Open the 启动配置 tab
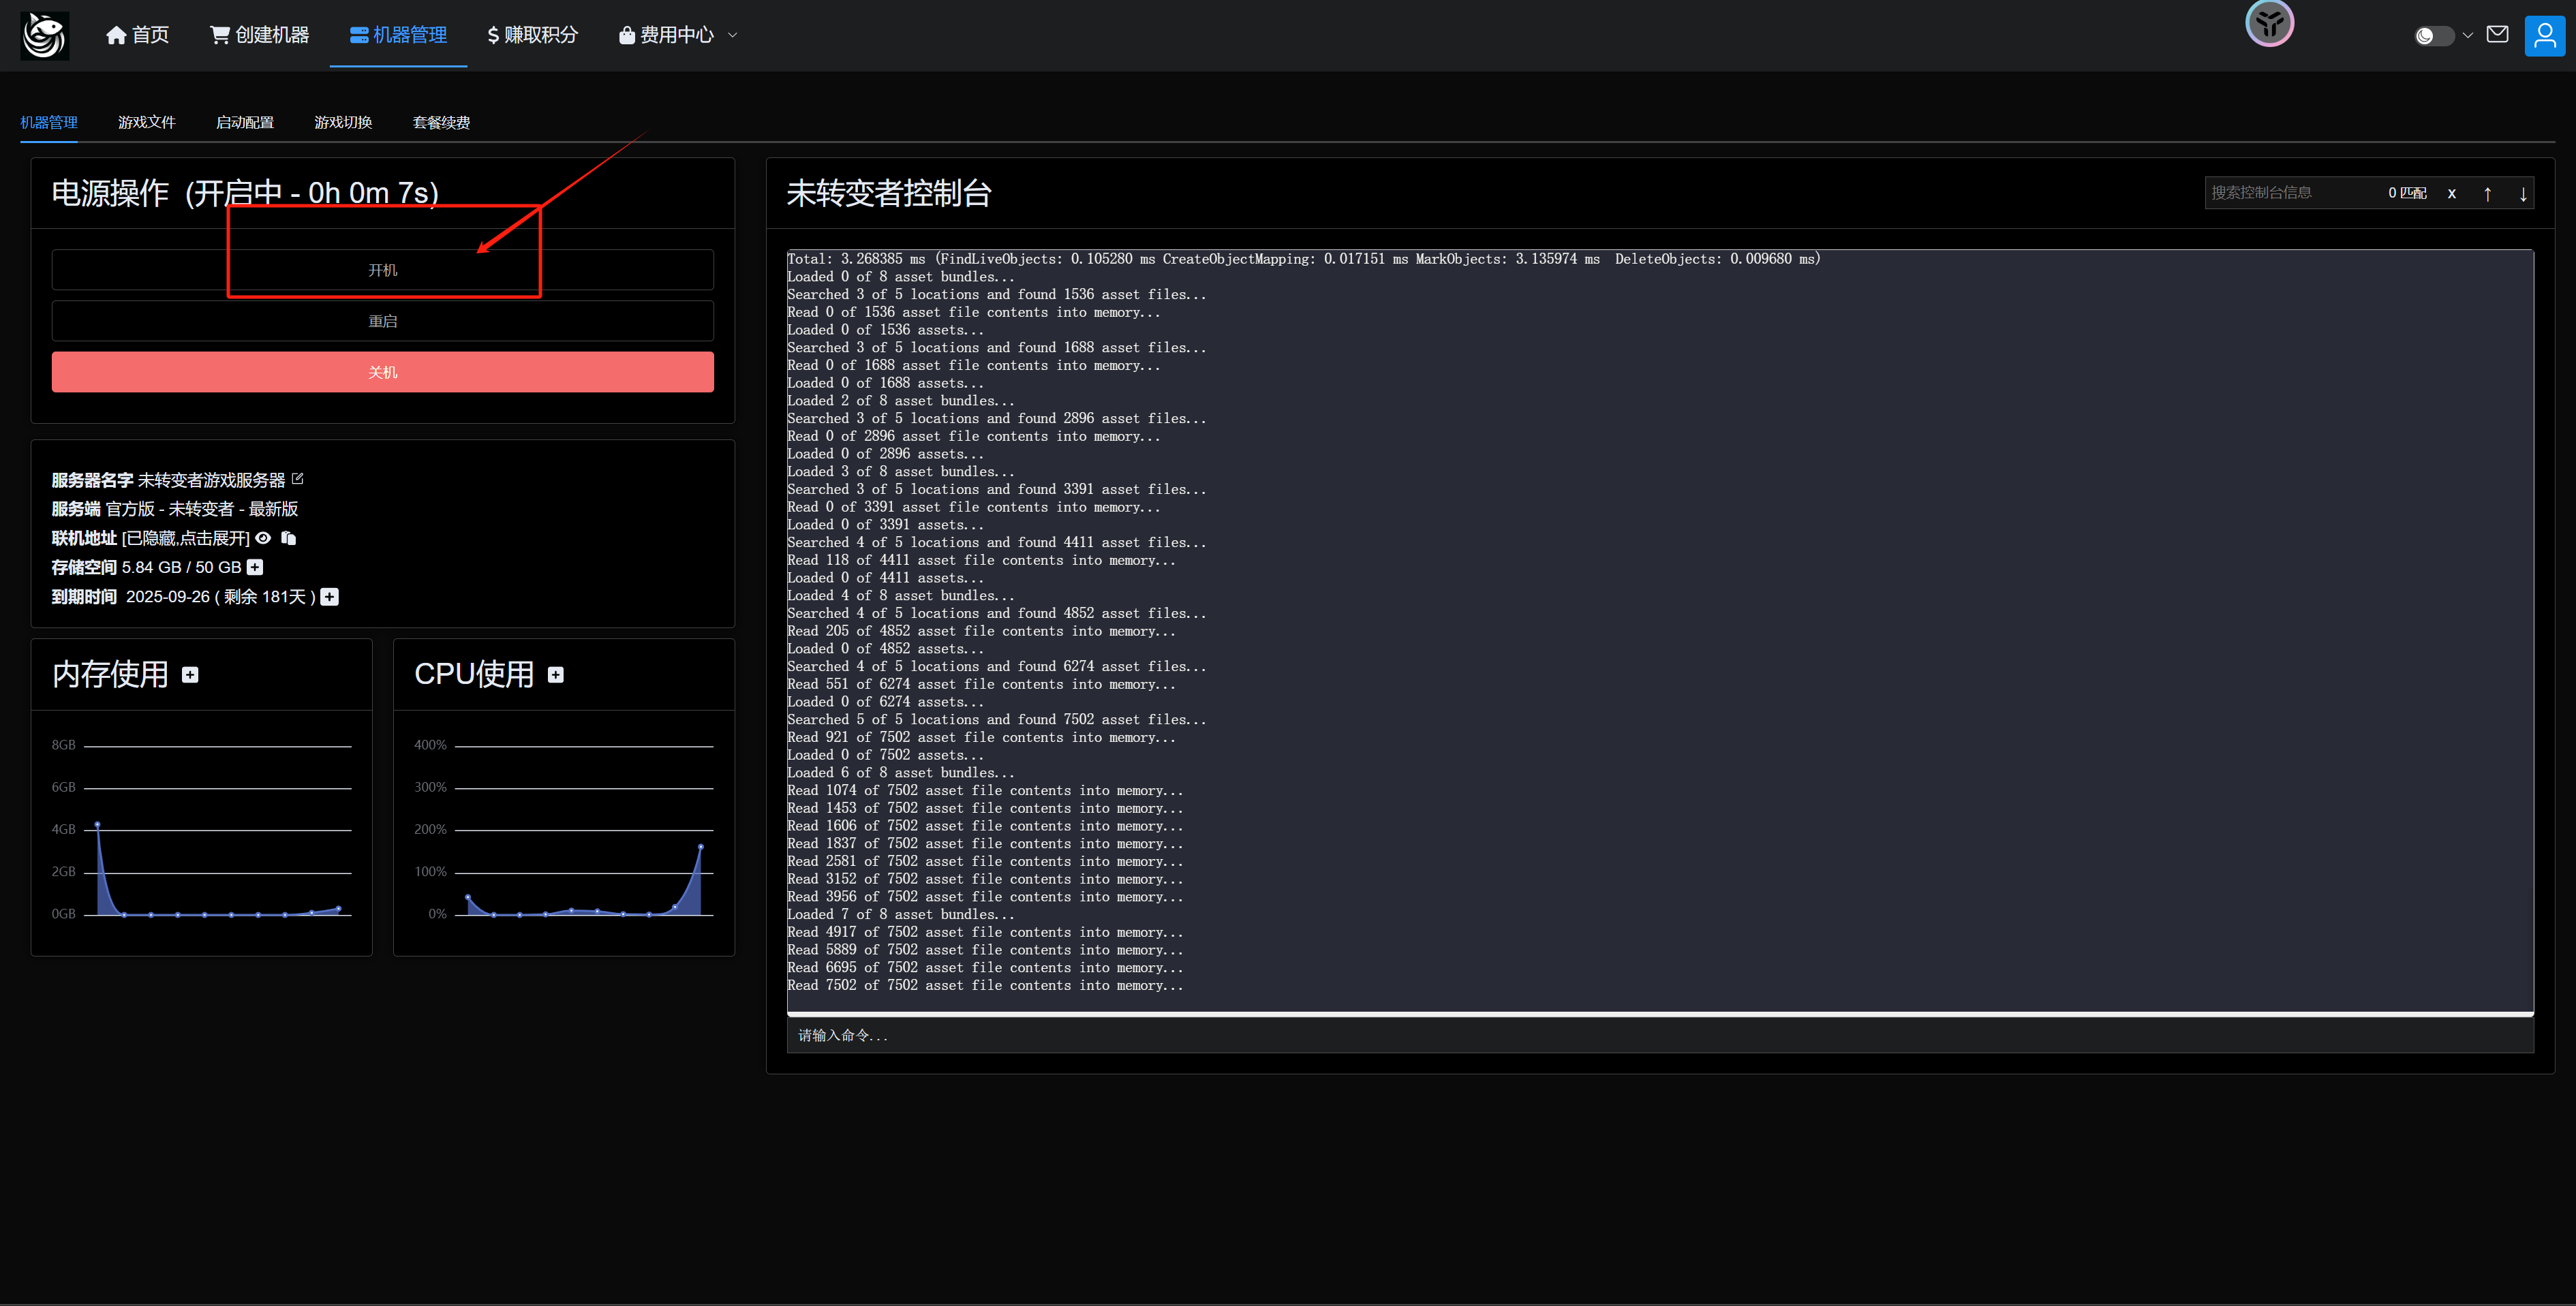Screen dimensions: 2576x1306 tap(244, 122)
